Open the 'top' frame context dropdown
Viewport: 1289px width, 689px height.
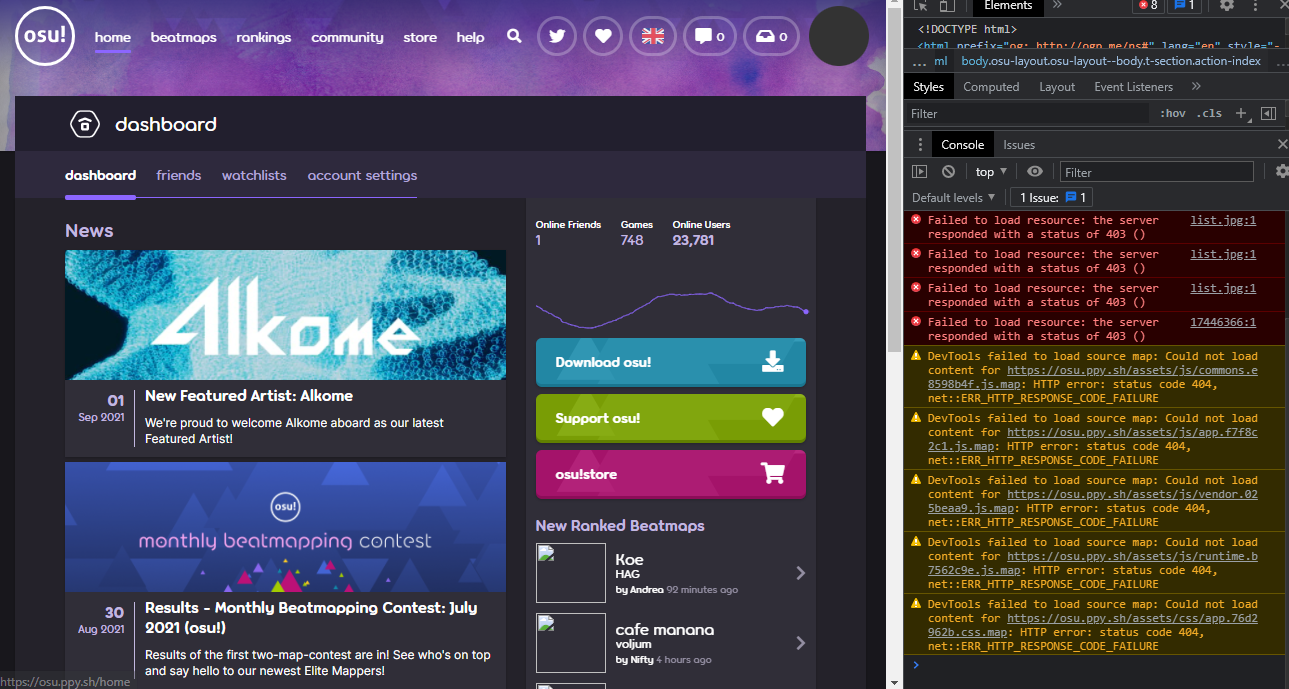tap(988, 171)
